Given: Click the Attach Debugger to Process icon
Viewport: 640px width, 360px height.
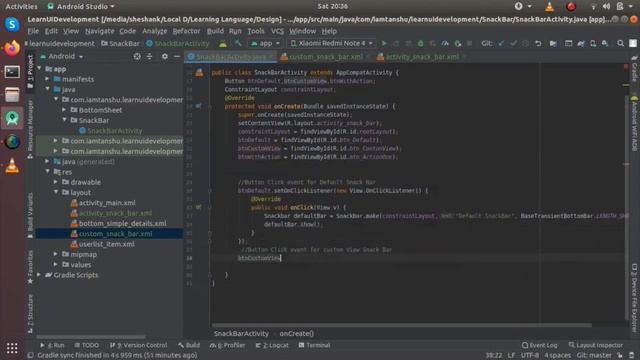Looking at the screenshot, I should click(x=458, y=43).
